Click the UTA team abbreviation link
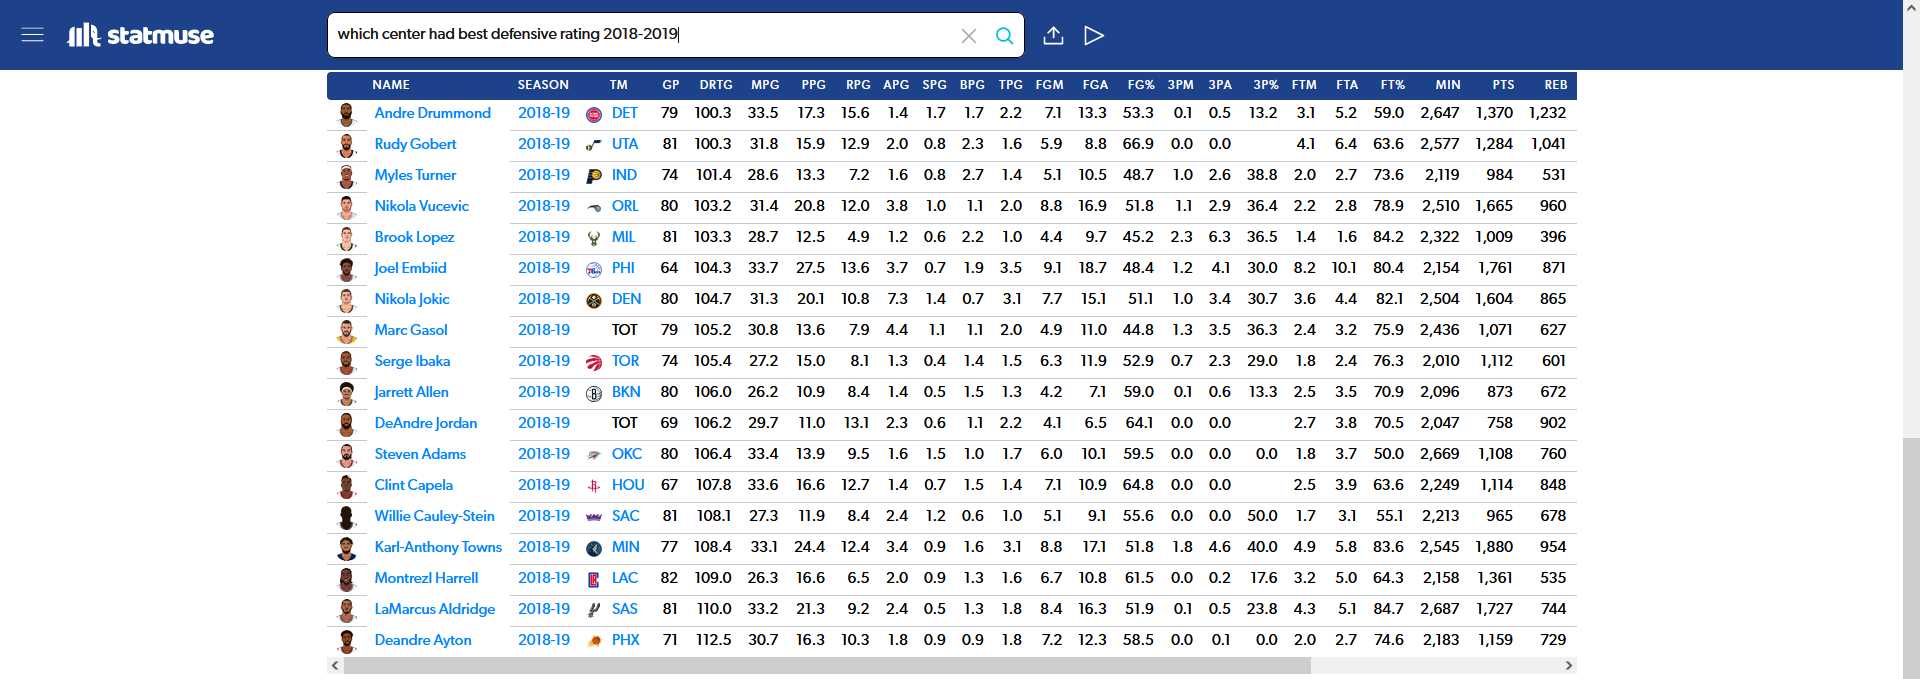 [x=625, y=145]
